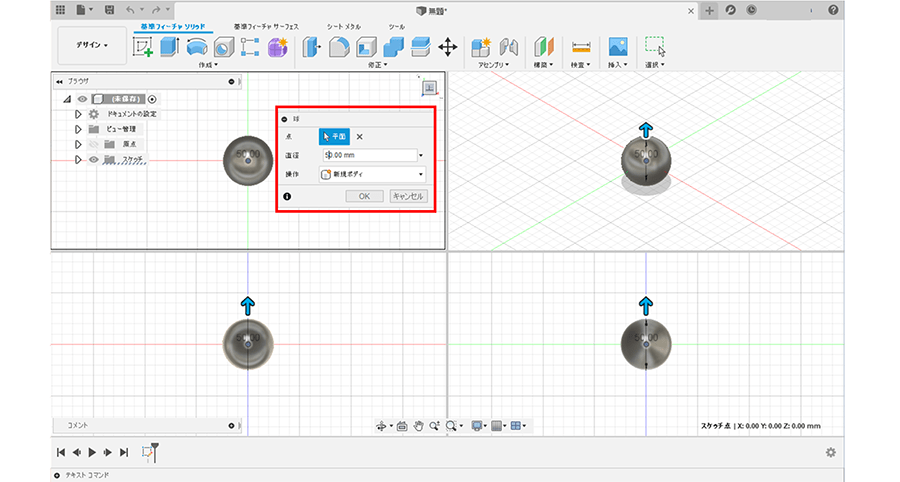Select the Revolve tool icon

point(196,46)
